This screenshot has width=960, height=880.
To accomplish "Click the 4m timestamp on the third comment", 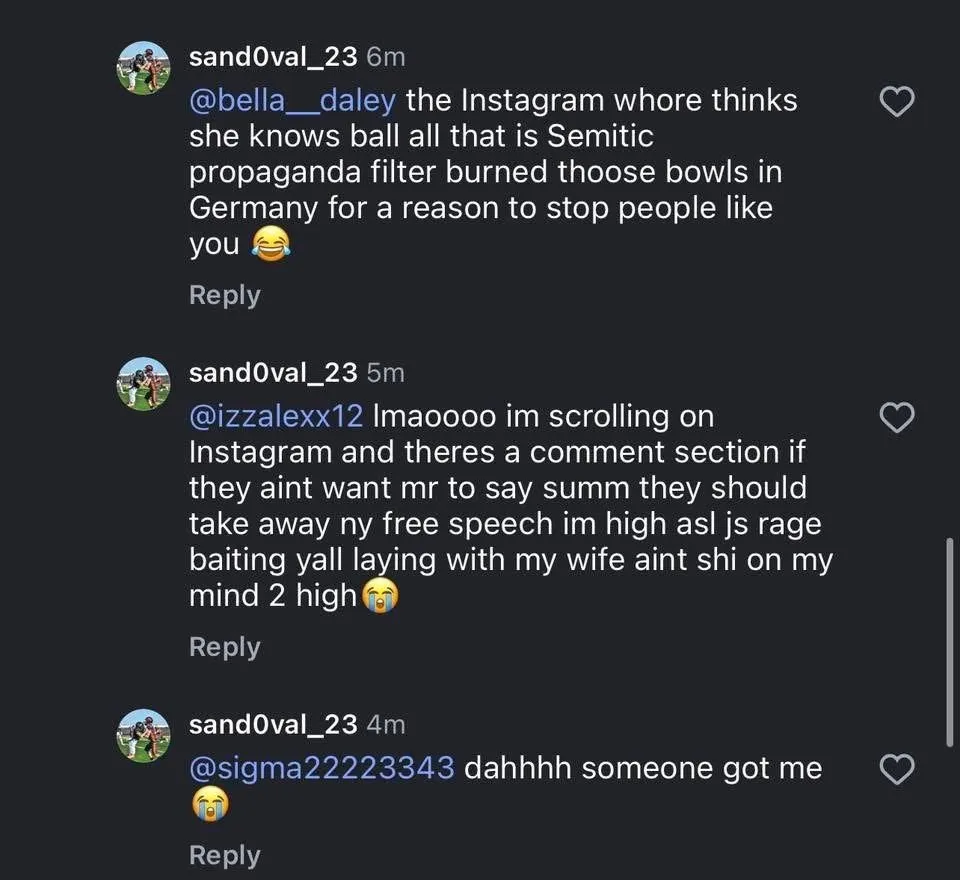I will click(x=386, y=724).
